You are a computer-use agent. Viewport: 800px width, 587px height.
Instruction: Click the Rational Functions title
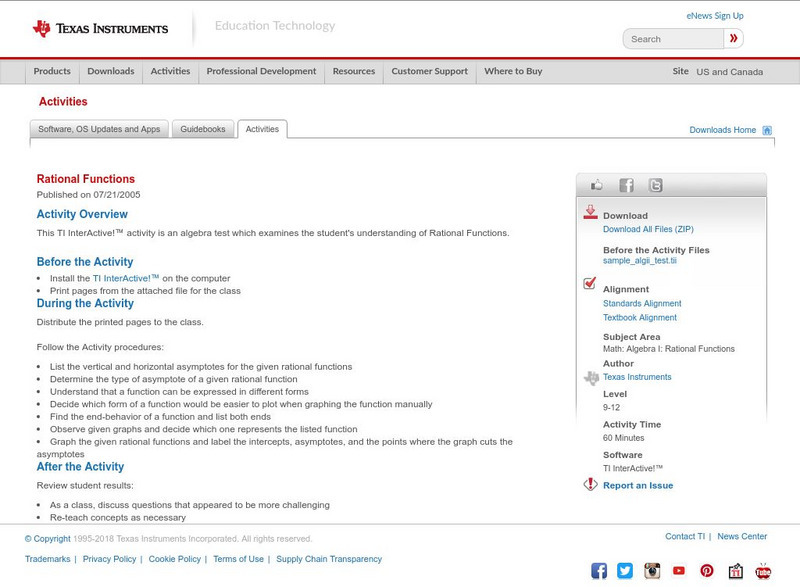point(86,179)
